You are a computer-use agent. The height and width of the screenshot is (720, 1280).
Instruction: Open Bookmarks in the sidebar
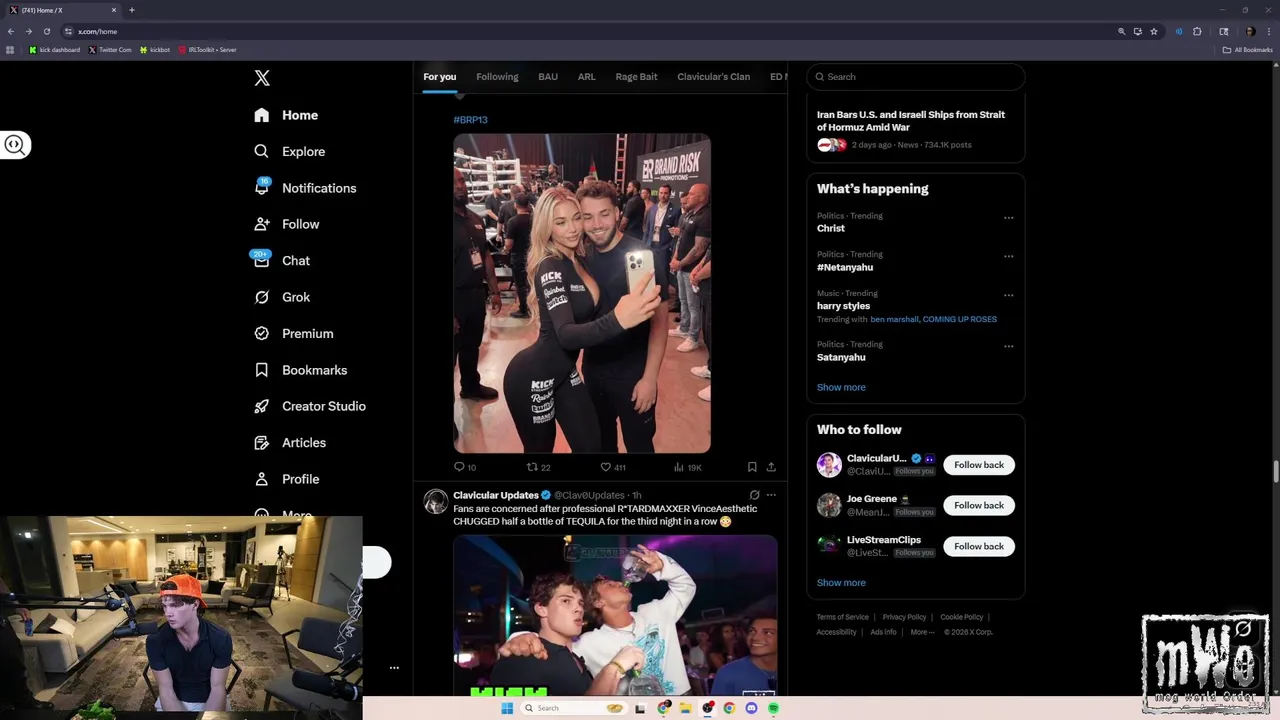point(300,370)
